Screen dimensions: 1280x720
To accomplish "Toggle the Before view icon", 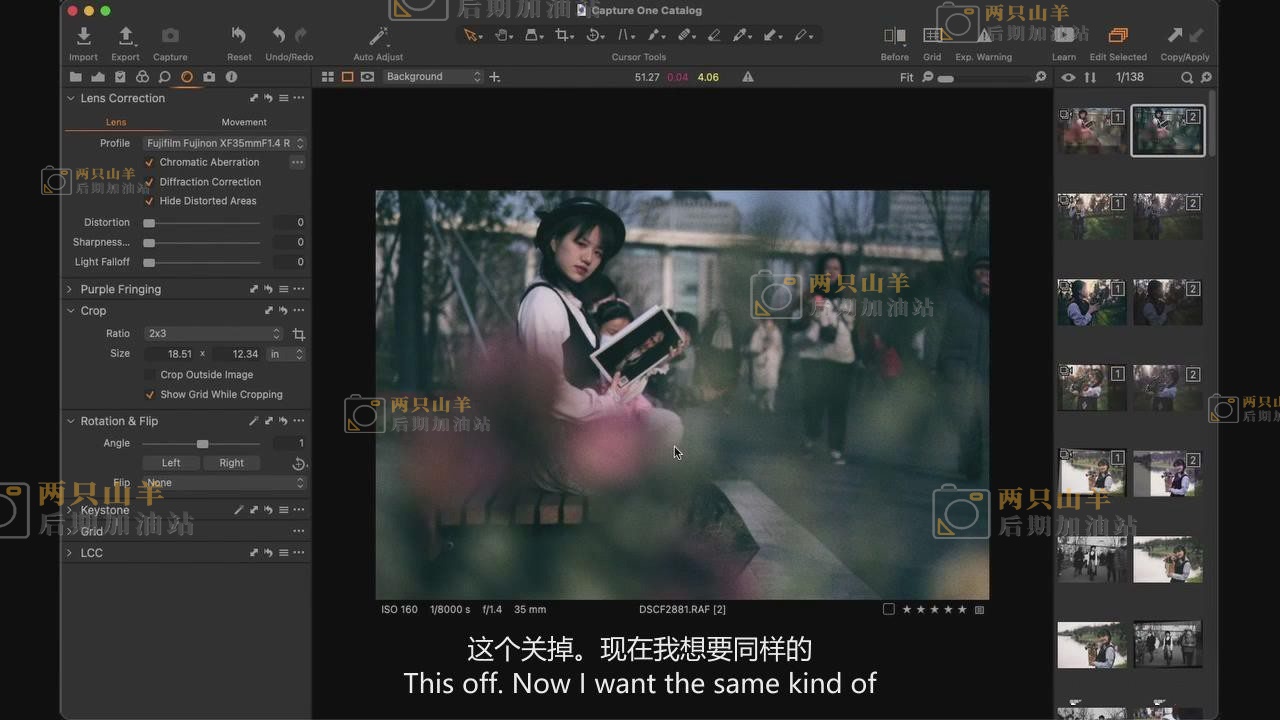I will tap(894, 36).
